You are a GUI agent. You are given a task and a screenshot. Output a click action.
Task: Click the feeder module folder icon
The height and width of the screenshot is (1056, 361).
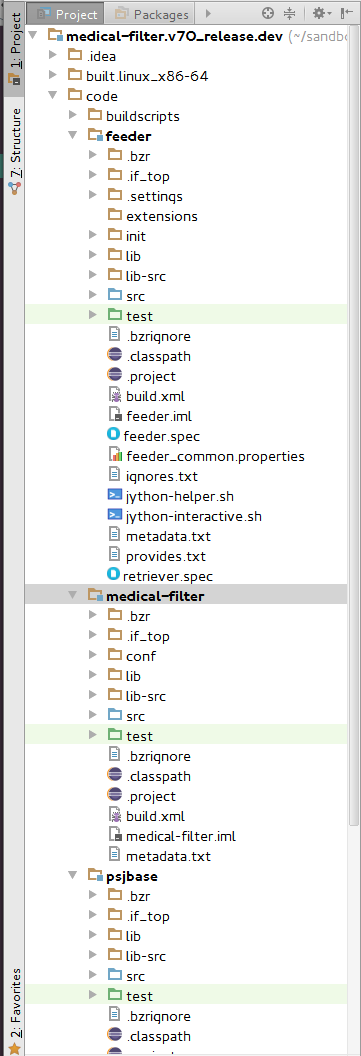[95, 136]
